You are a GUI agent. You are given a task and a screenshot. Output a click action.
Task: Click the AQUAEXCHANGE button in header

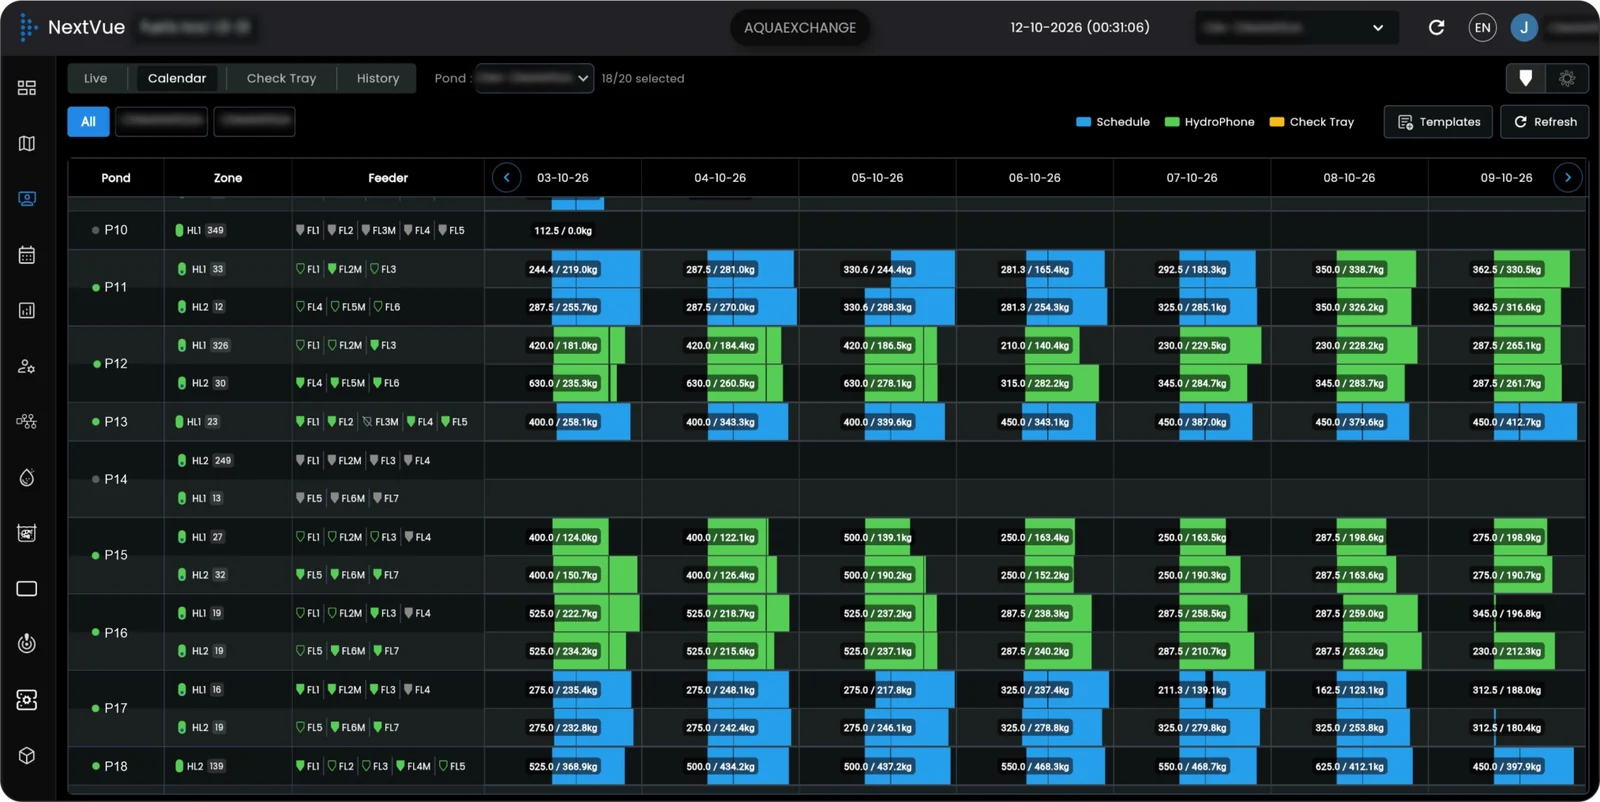pos(800,28)
